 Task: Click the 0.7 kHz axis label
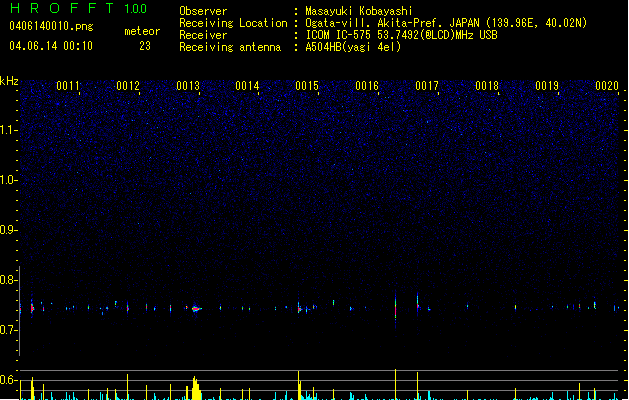click(x=8, y=330)
